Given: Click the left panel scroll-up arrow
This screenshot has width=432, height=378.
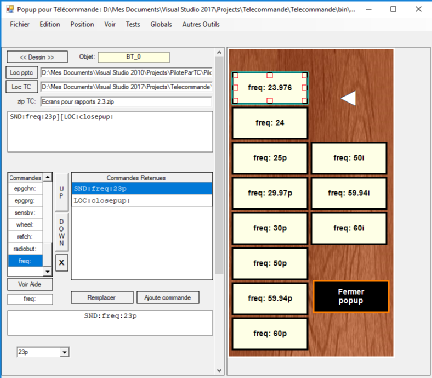Looking at the screenshot, I should [219, 52].
